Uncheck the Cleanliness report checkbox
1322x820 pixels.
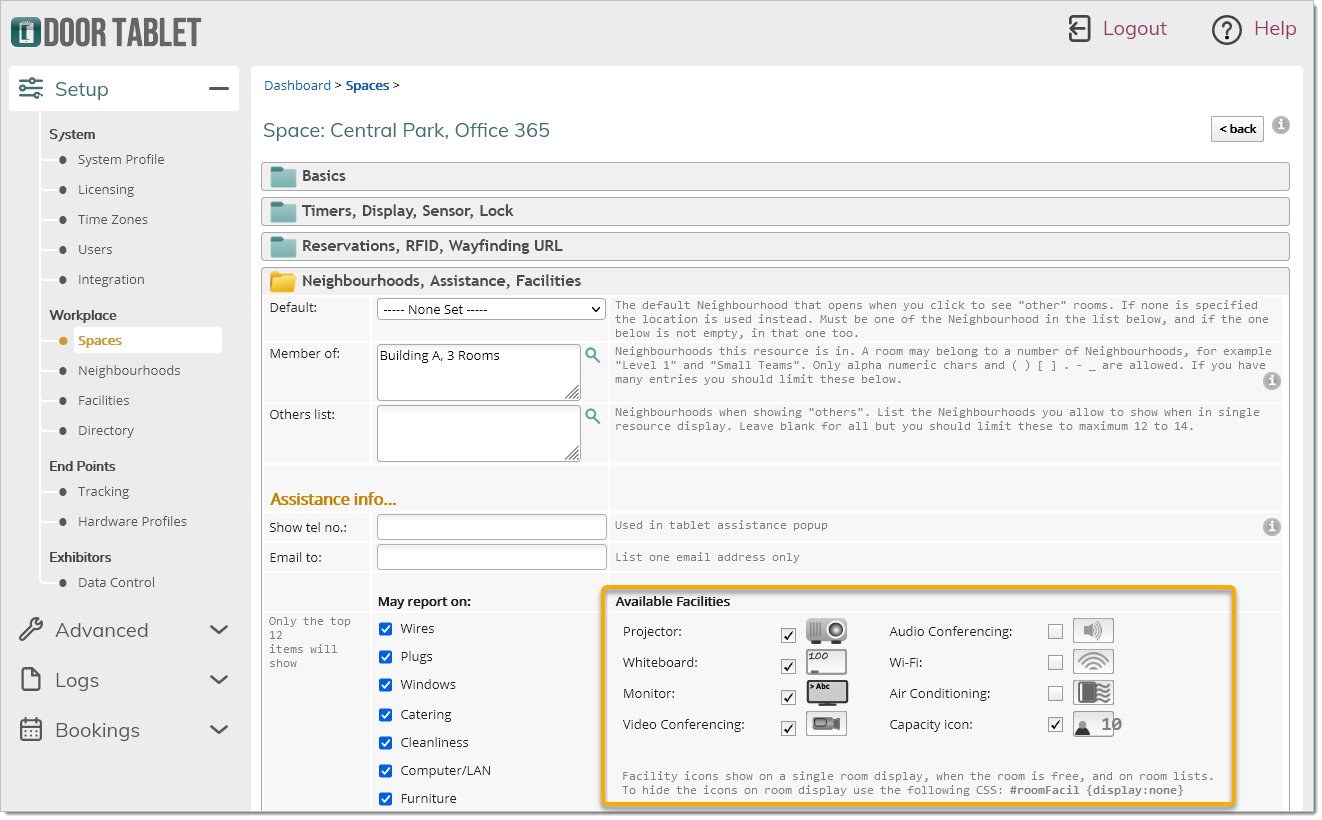pos(386,743)
